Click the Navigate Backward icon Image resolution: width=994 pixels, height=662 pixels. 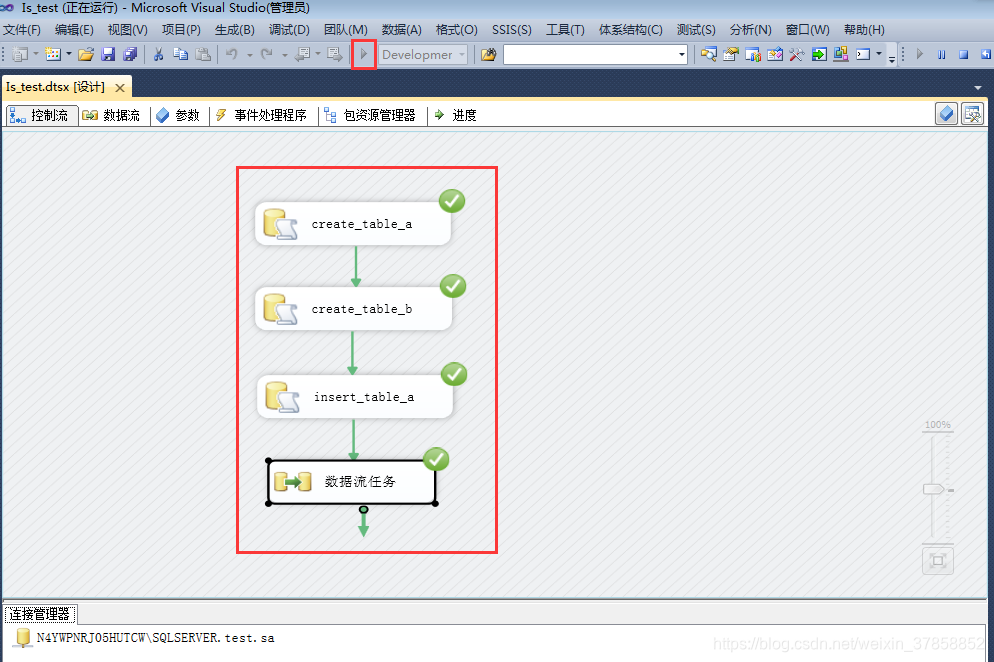303,55
